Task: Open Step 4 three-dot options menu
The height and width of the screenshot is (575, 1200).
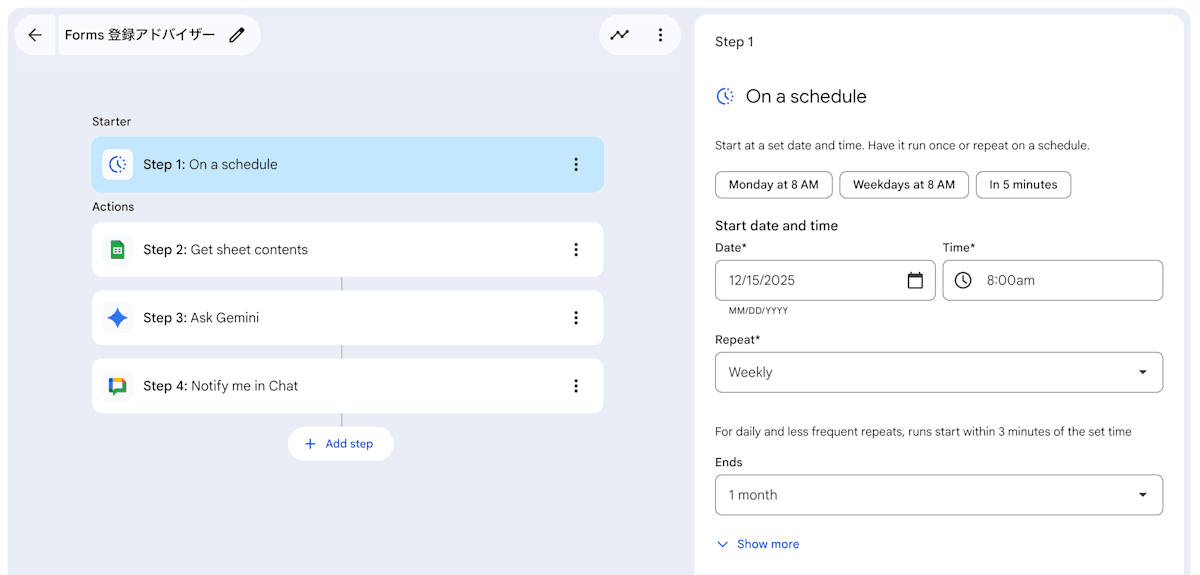Action: tap(576, 386)
